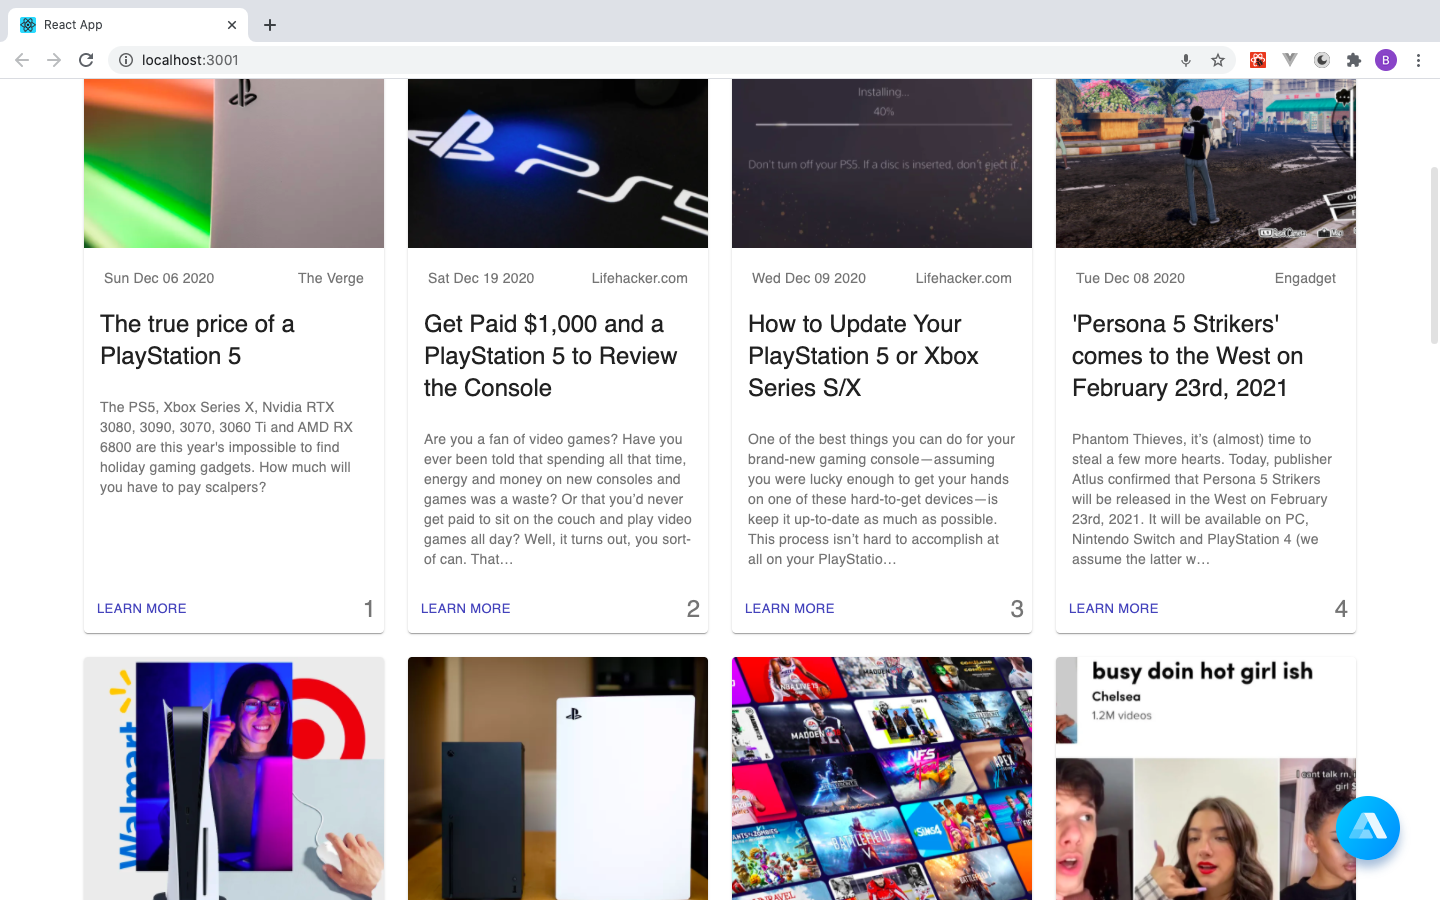Click the site info icon in address bar
Image resolution: width=1440 pixels, height=900 pixels.
tap(126, 60)
